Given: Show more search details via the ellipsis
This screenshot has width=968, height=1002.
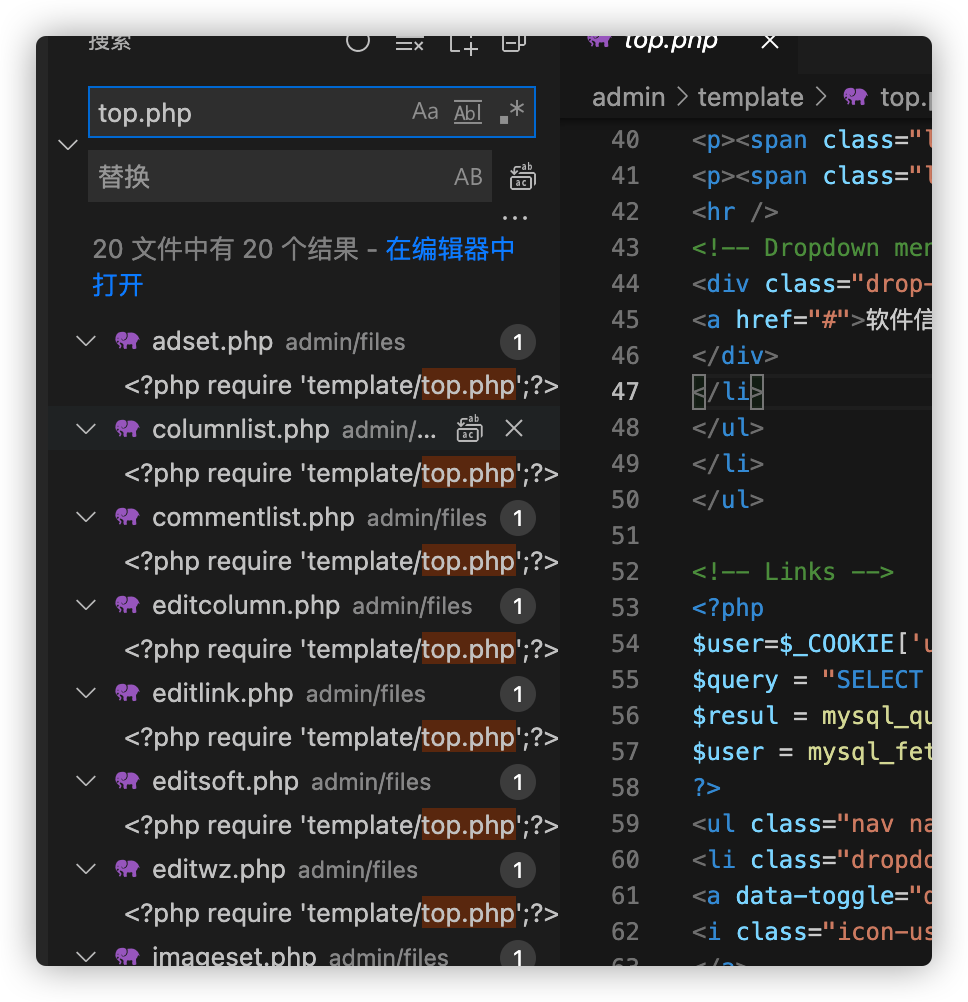Looking at the screenshot, I should [x=514, y=216].
